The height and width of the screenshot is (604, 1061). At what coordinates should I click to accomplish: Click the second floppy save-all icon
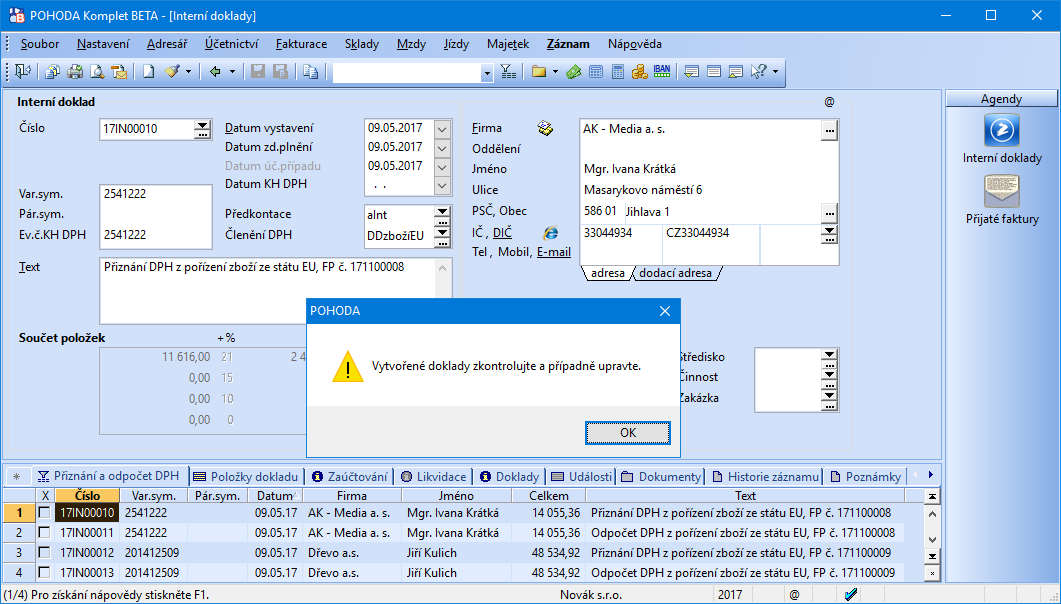280,72
